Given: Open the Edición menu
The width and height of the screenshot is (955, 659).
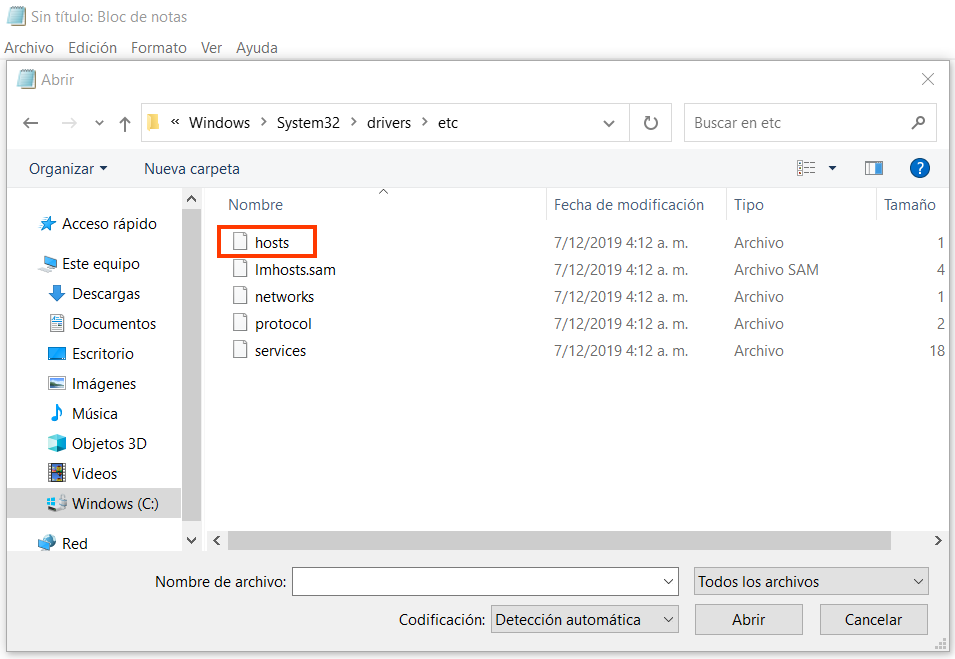Looking at the screenshot, I should click(x=92, y=47).
